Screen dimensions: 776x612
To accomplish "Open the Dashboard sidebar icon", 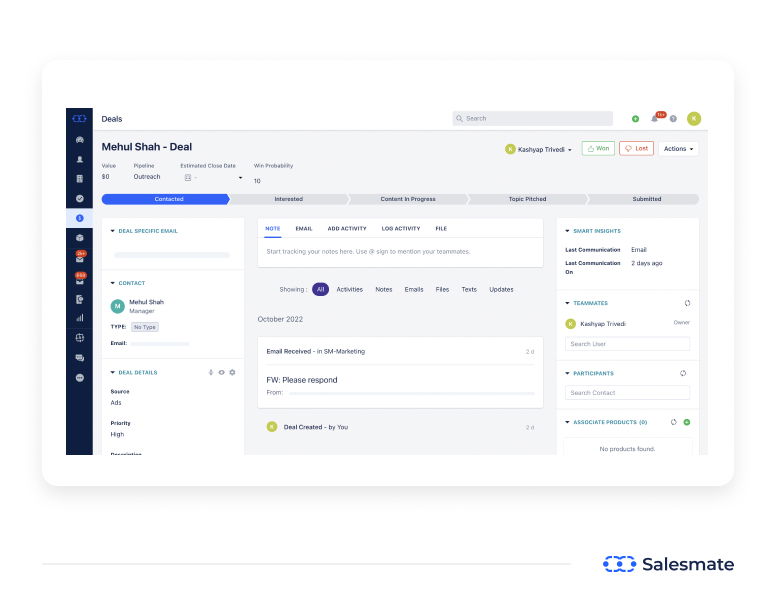I will tap(80, 140).
